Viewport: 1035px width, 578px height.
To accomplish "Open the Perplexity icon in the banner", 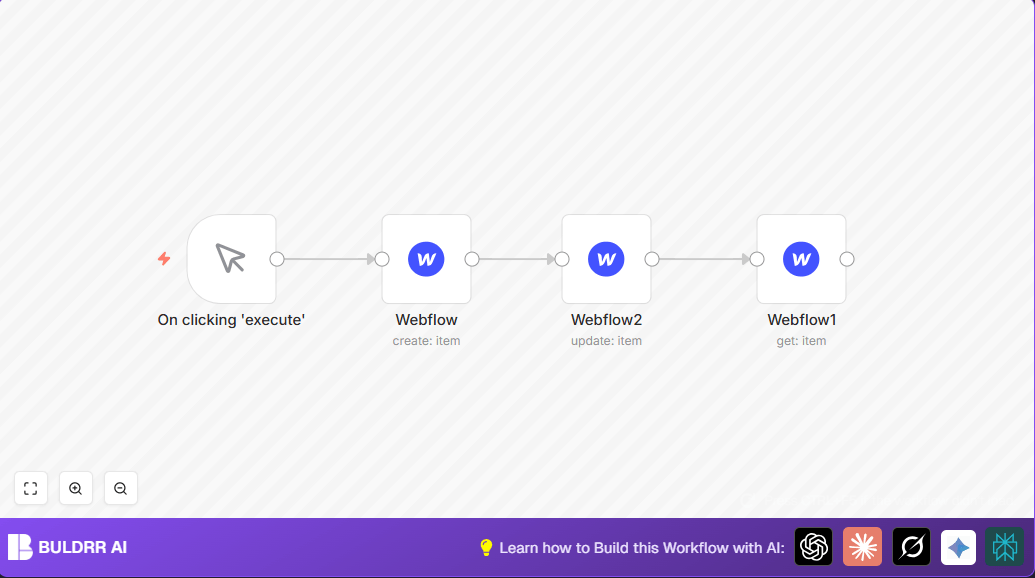I will [1005, 547].
